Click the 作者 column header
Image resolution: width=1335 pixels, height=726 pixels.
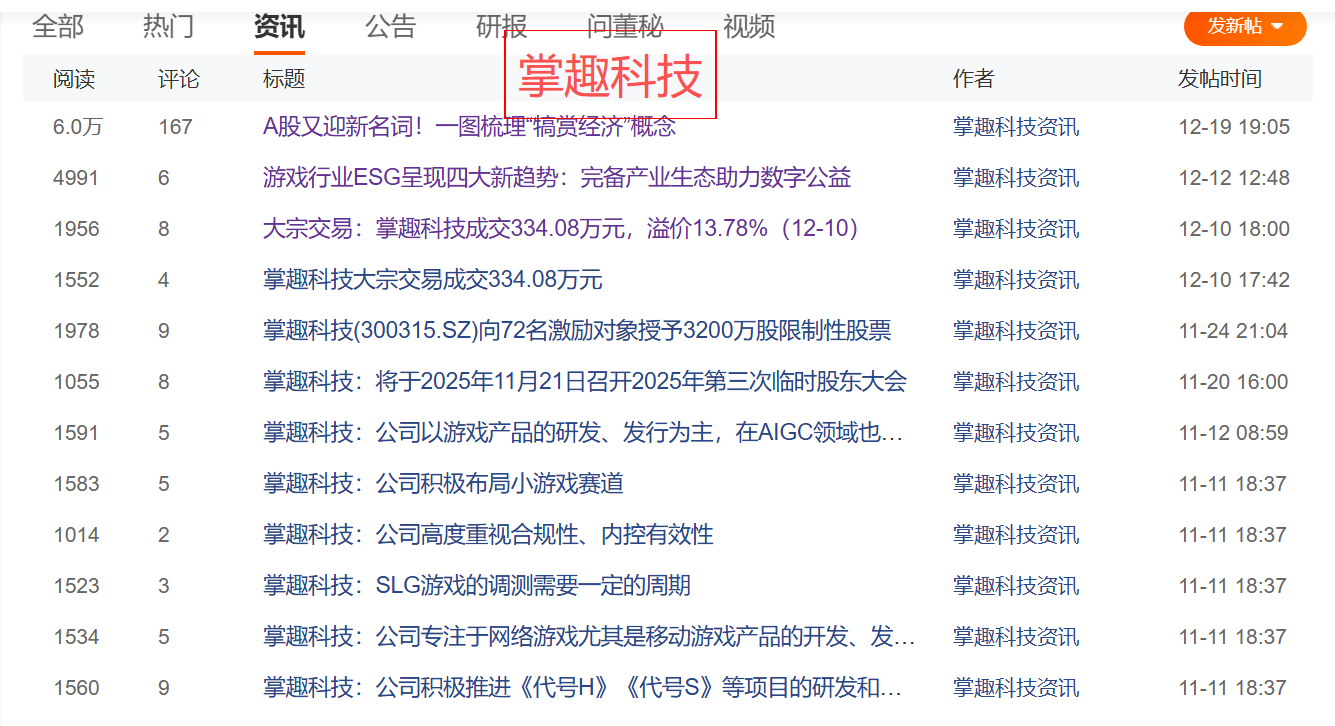point(974,79)
